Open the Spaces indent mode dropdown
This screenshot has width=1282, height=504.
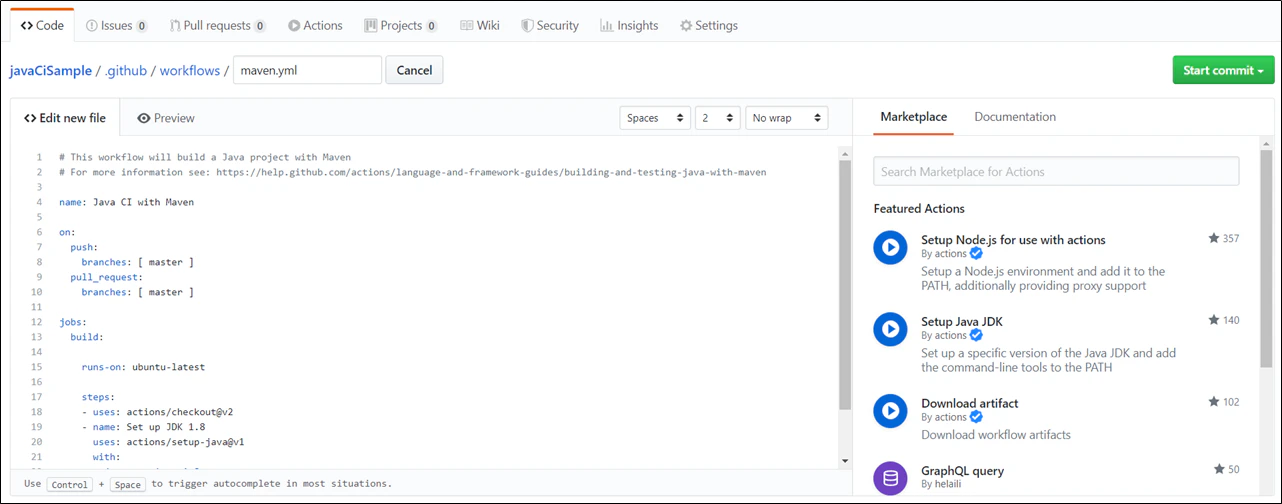655,118
